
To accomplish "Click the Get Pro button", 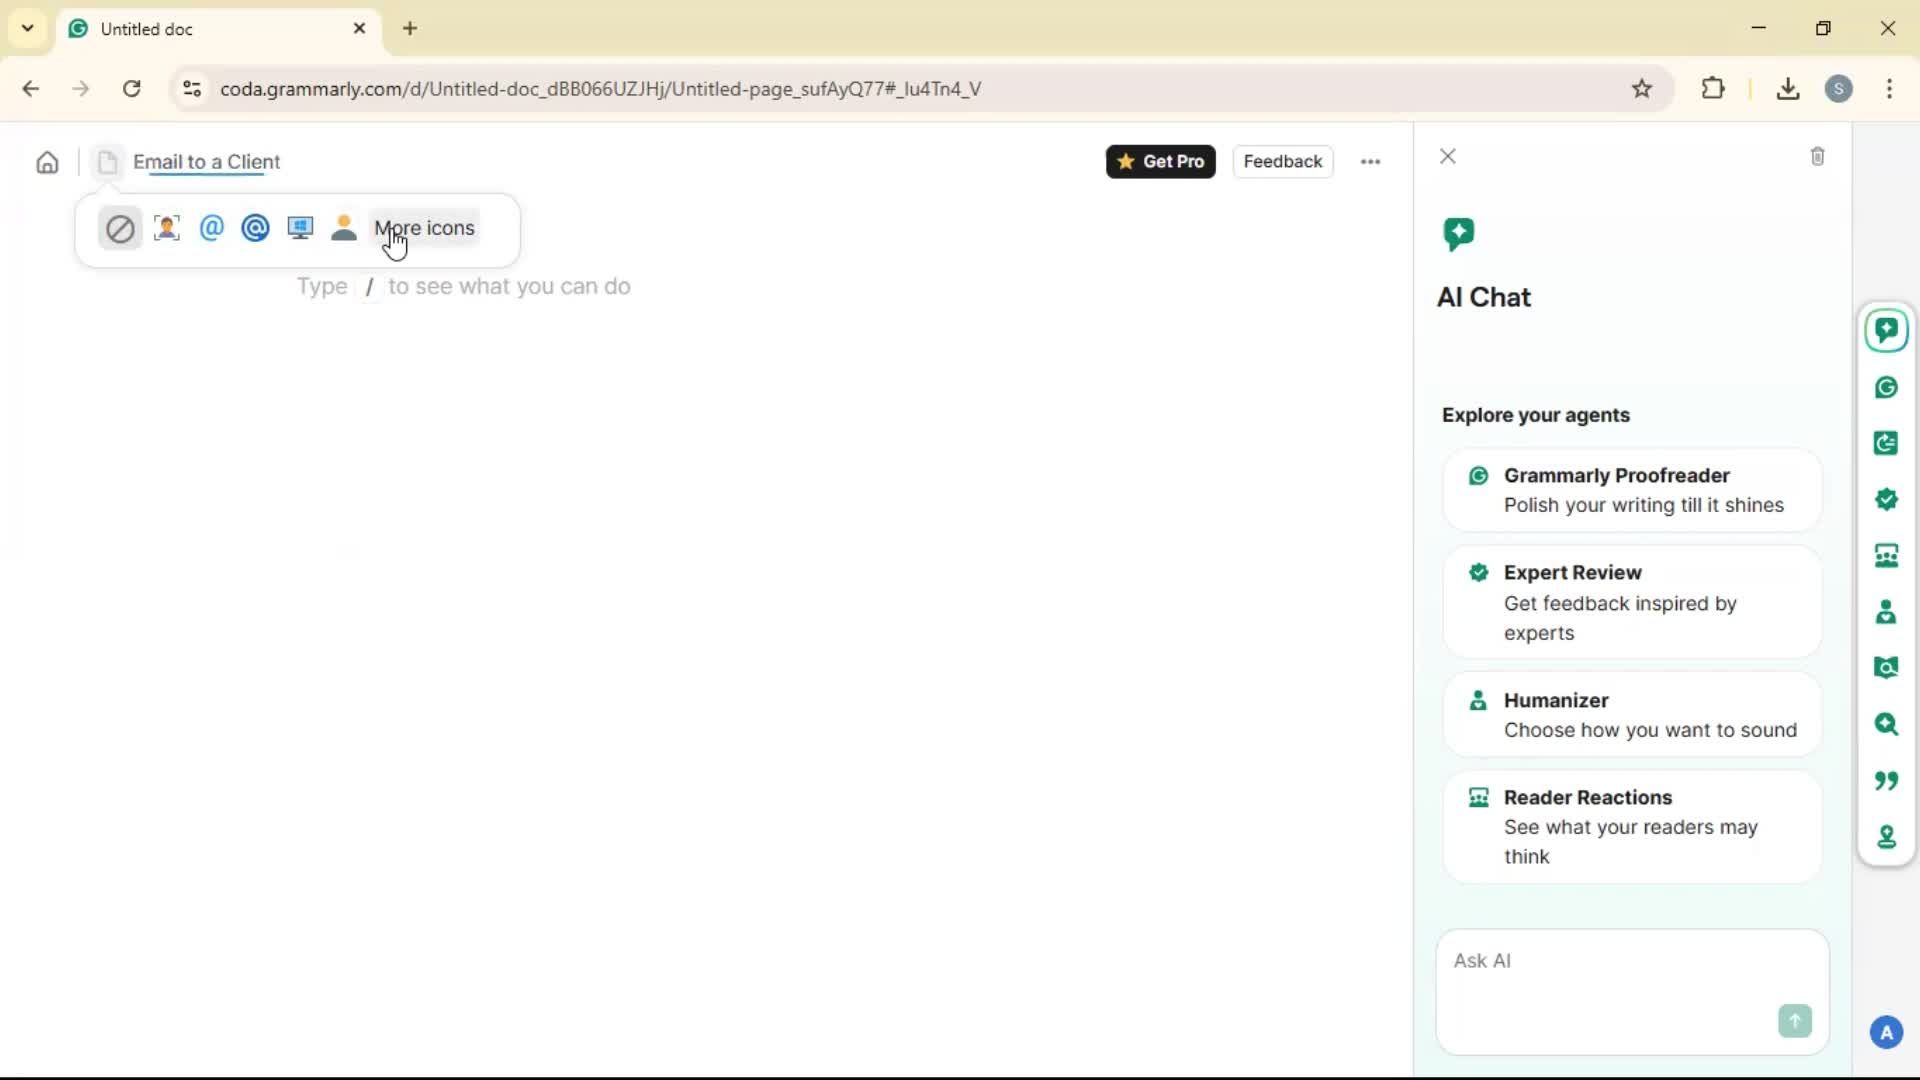I will click(1160, 161).
